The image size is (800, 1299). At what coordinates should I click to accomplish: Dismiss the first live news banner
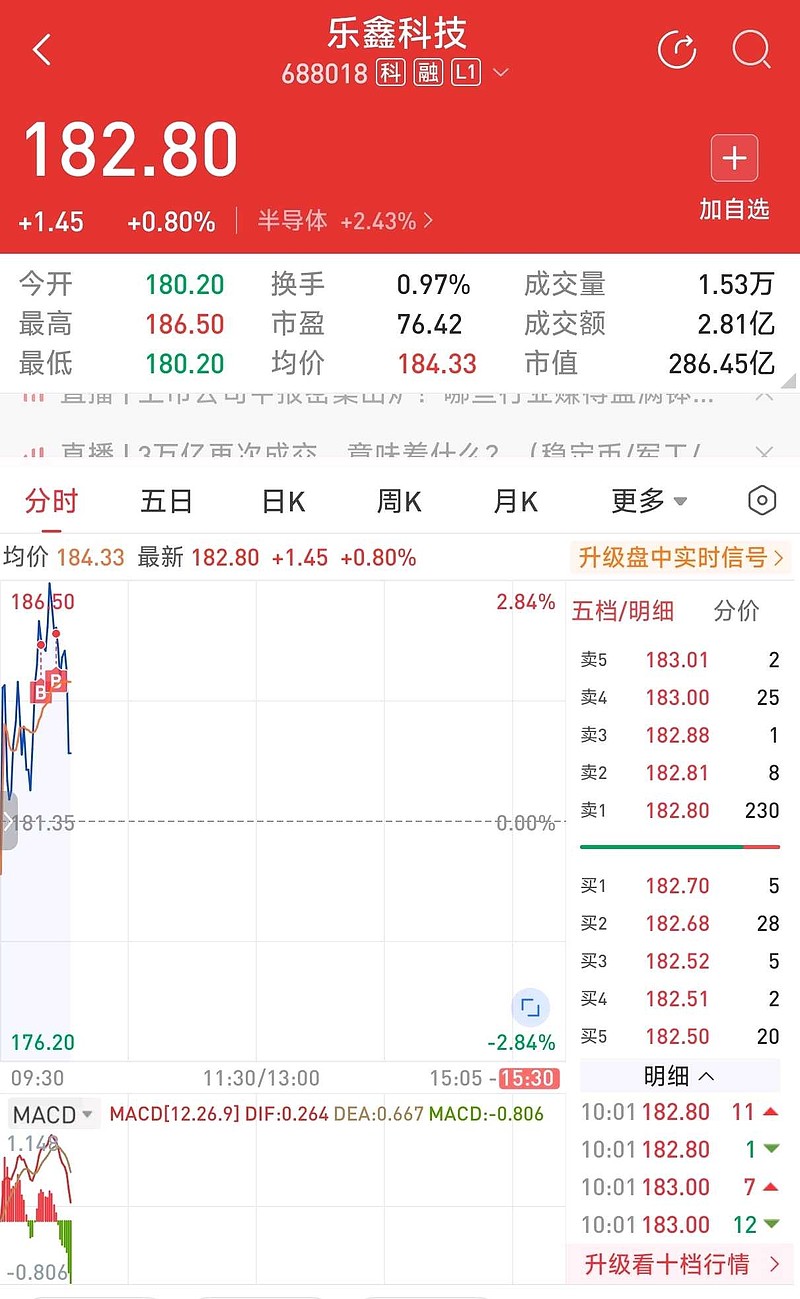[x=763, y=395]
